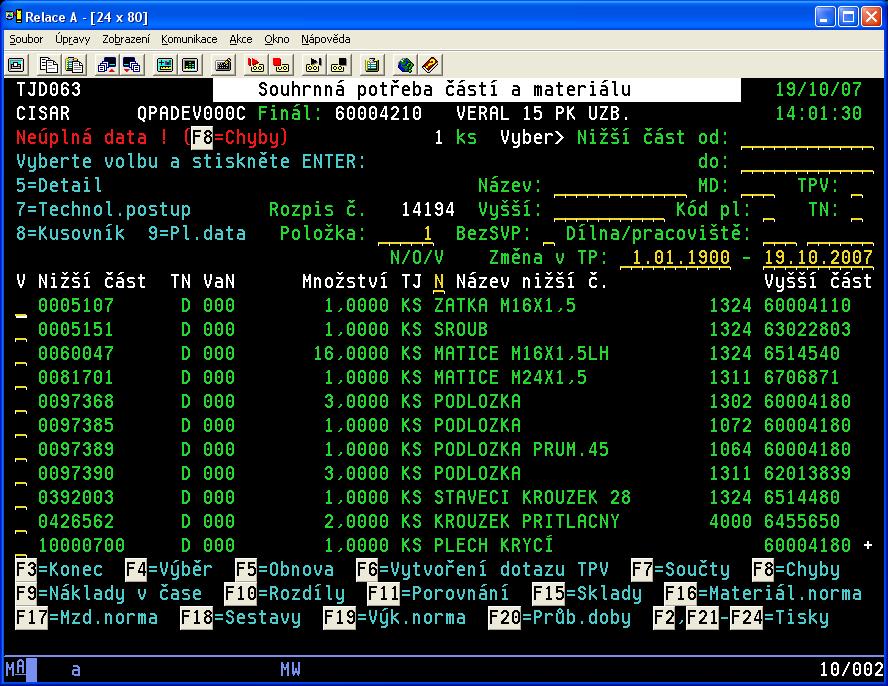This screenshot has height=686, width=888.
Task: Click the Copy toolbar icon
Action: 49,65
